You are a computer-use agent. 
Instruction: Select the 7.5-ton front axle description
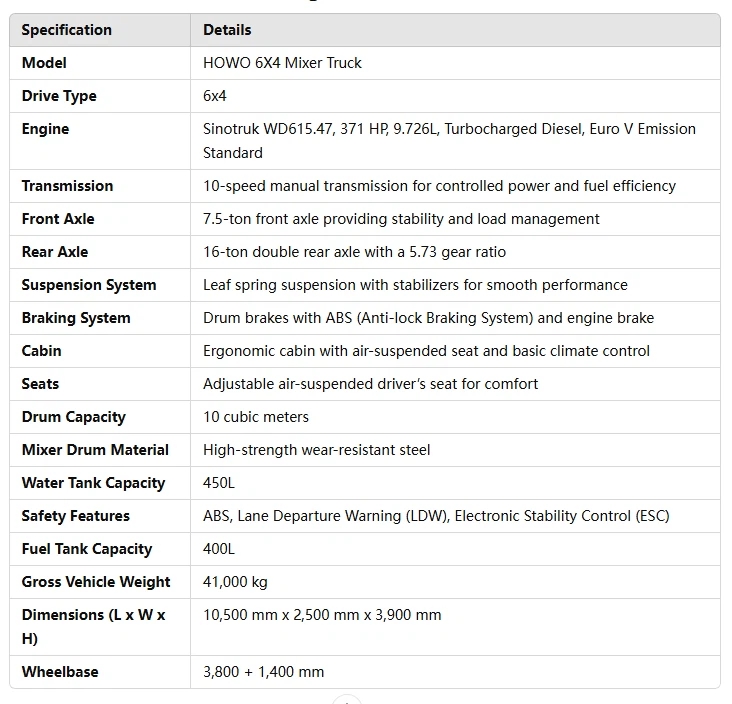click(401, 219)
